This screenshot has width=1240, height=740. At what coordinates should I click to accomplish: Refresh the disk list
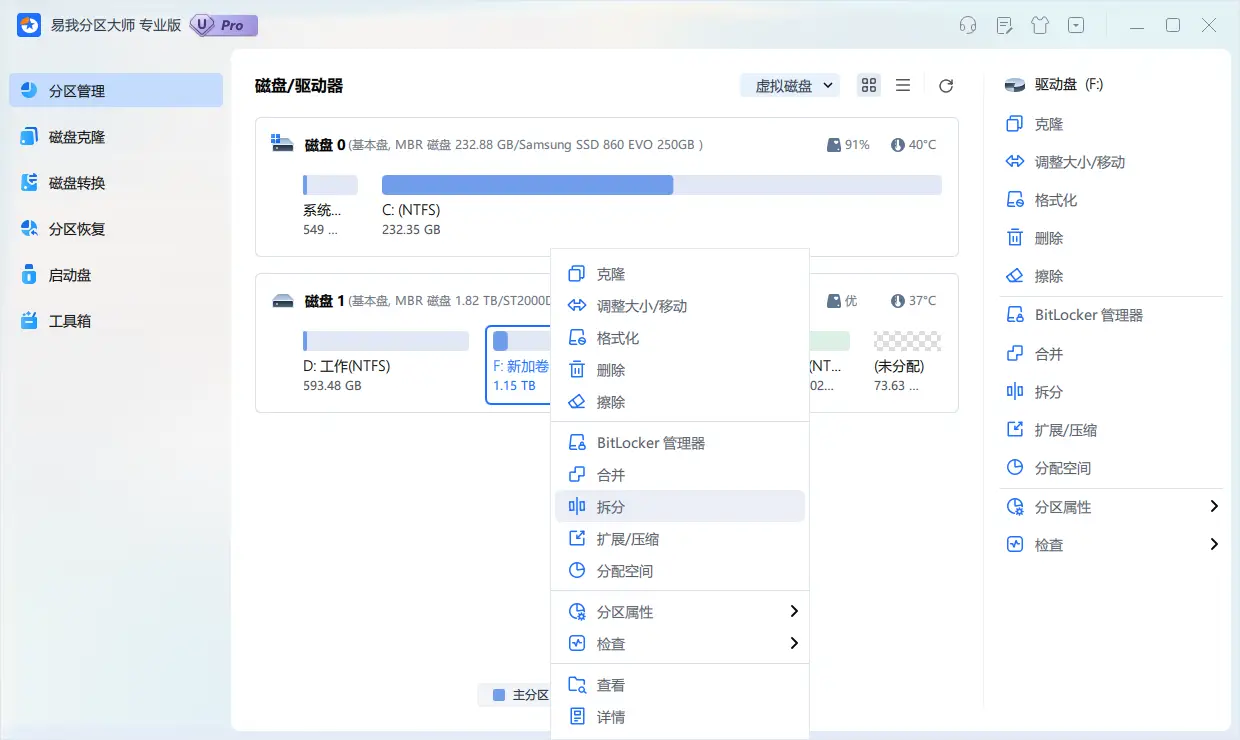click(x=945, y=85)
